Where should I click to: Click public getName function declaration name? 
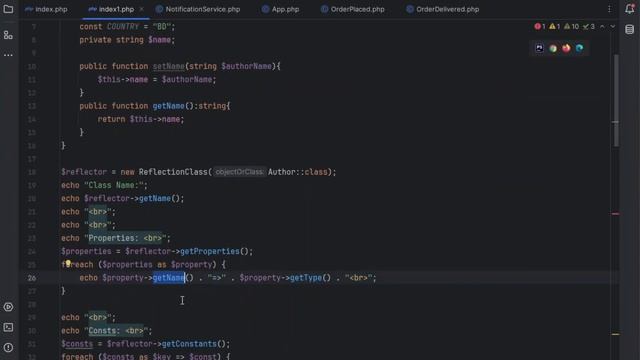[169, 106]
